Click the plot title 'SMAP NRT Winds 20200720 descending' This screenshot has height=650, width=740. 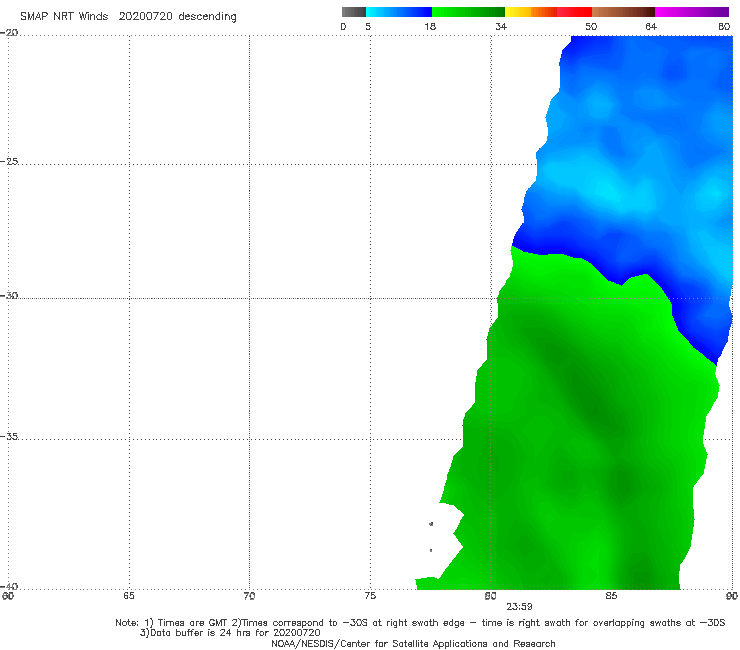point(128,17)
